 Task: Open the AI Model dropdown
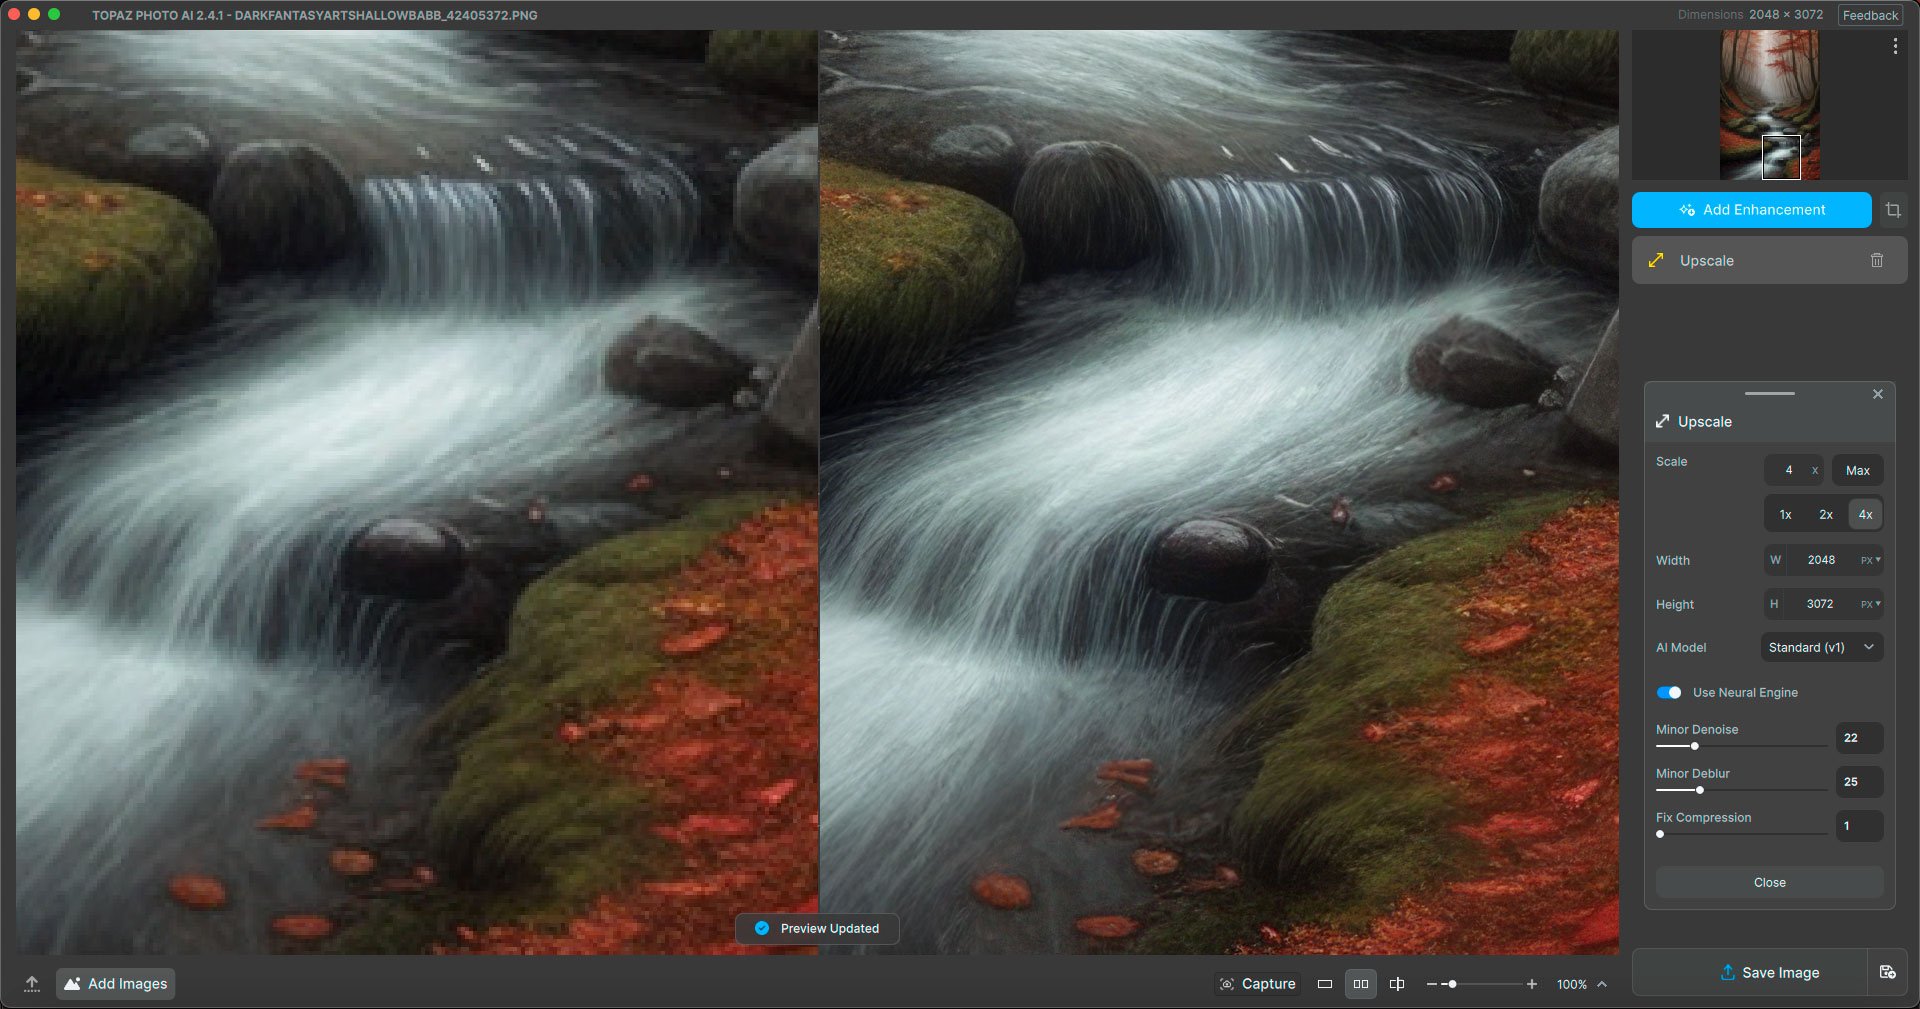[x=1821, y=647]
